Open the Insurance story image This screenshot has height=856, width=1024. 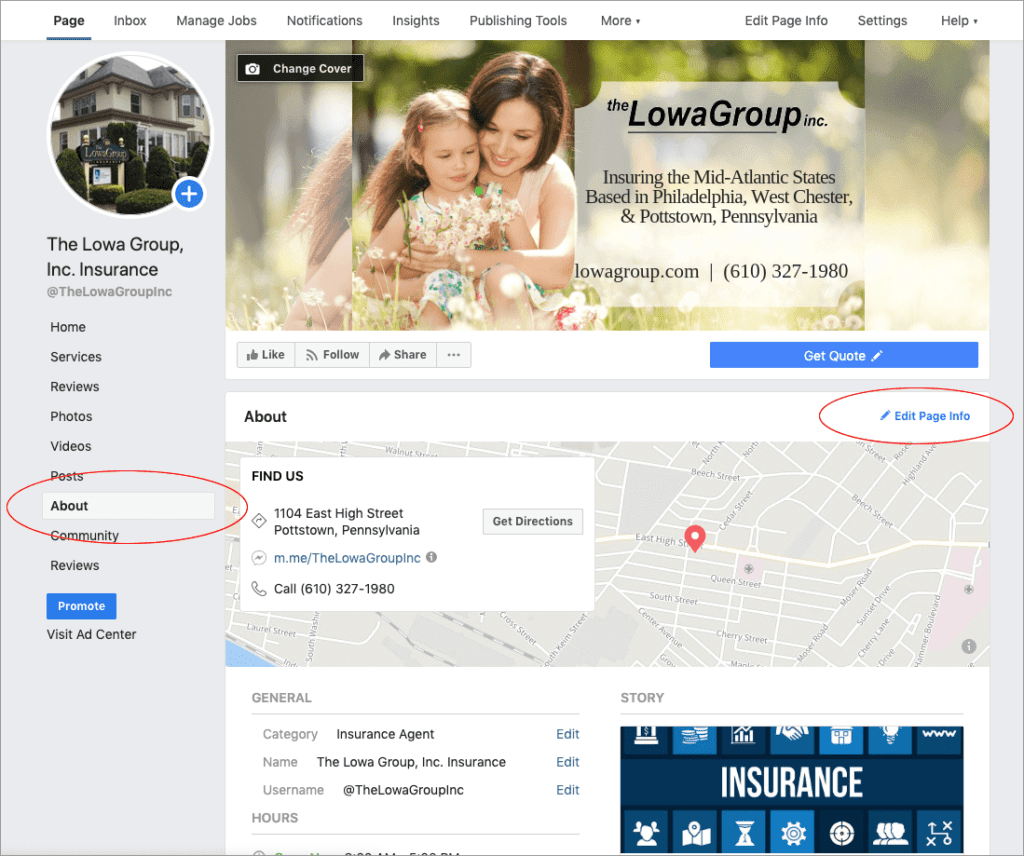click(792, 789)
